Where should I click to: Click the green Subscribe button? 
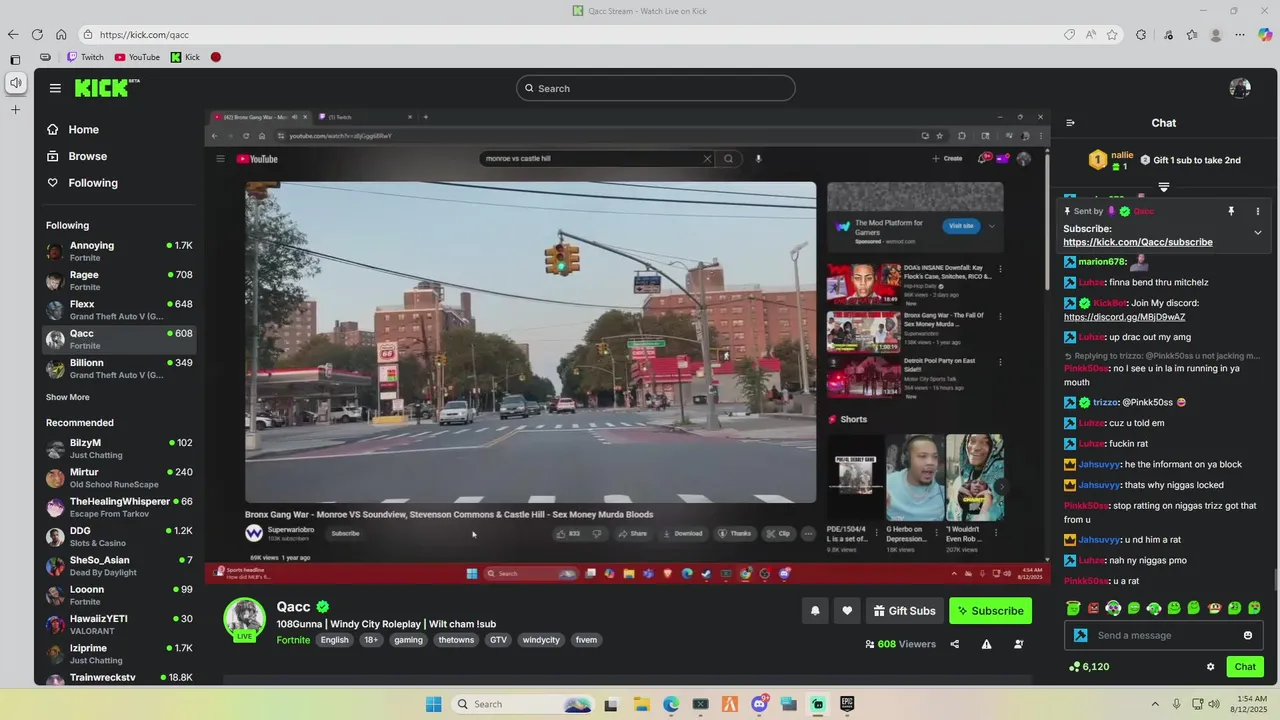tap(990, 611)
